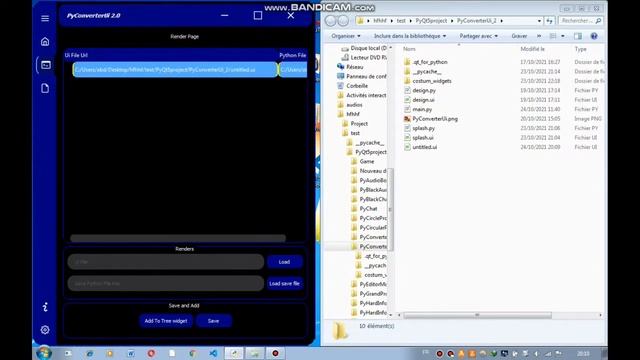640x360 pixels.
Task: Open the Partager avec menu
Action: point(478,36)
